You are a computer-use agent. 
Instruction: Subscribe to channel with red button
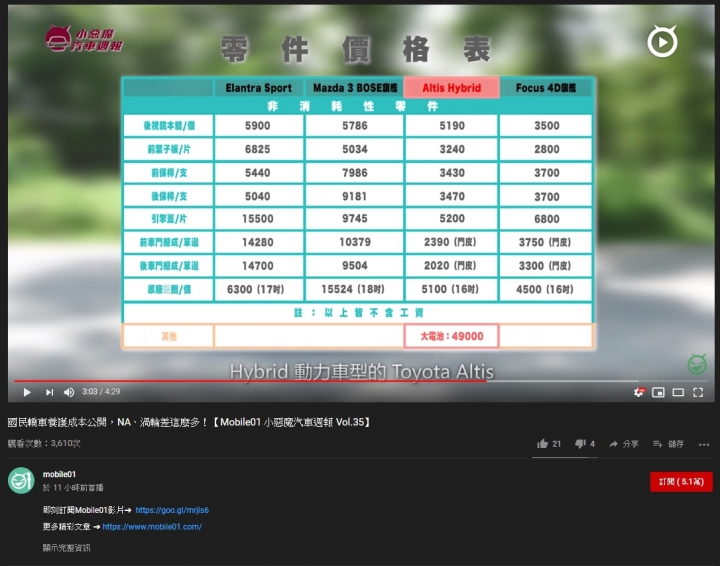click(681, 482)
